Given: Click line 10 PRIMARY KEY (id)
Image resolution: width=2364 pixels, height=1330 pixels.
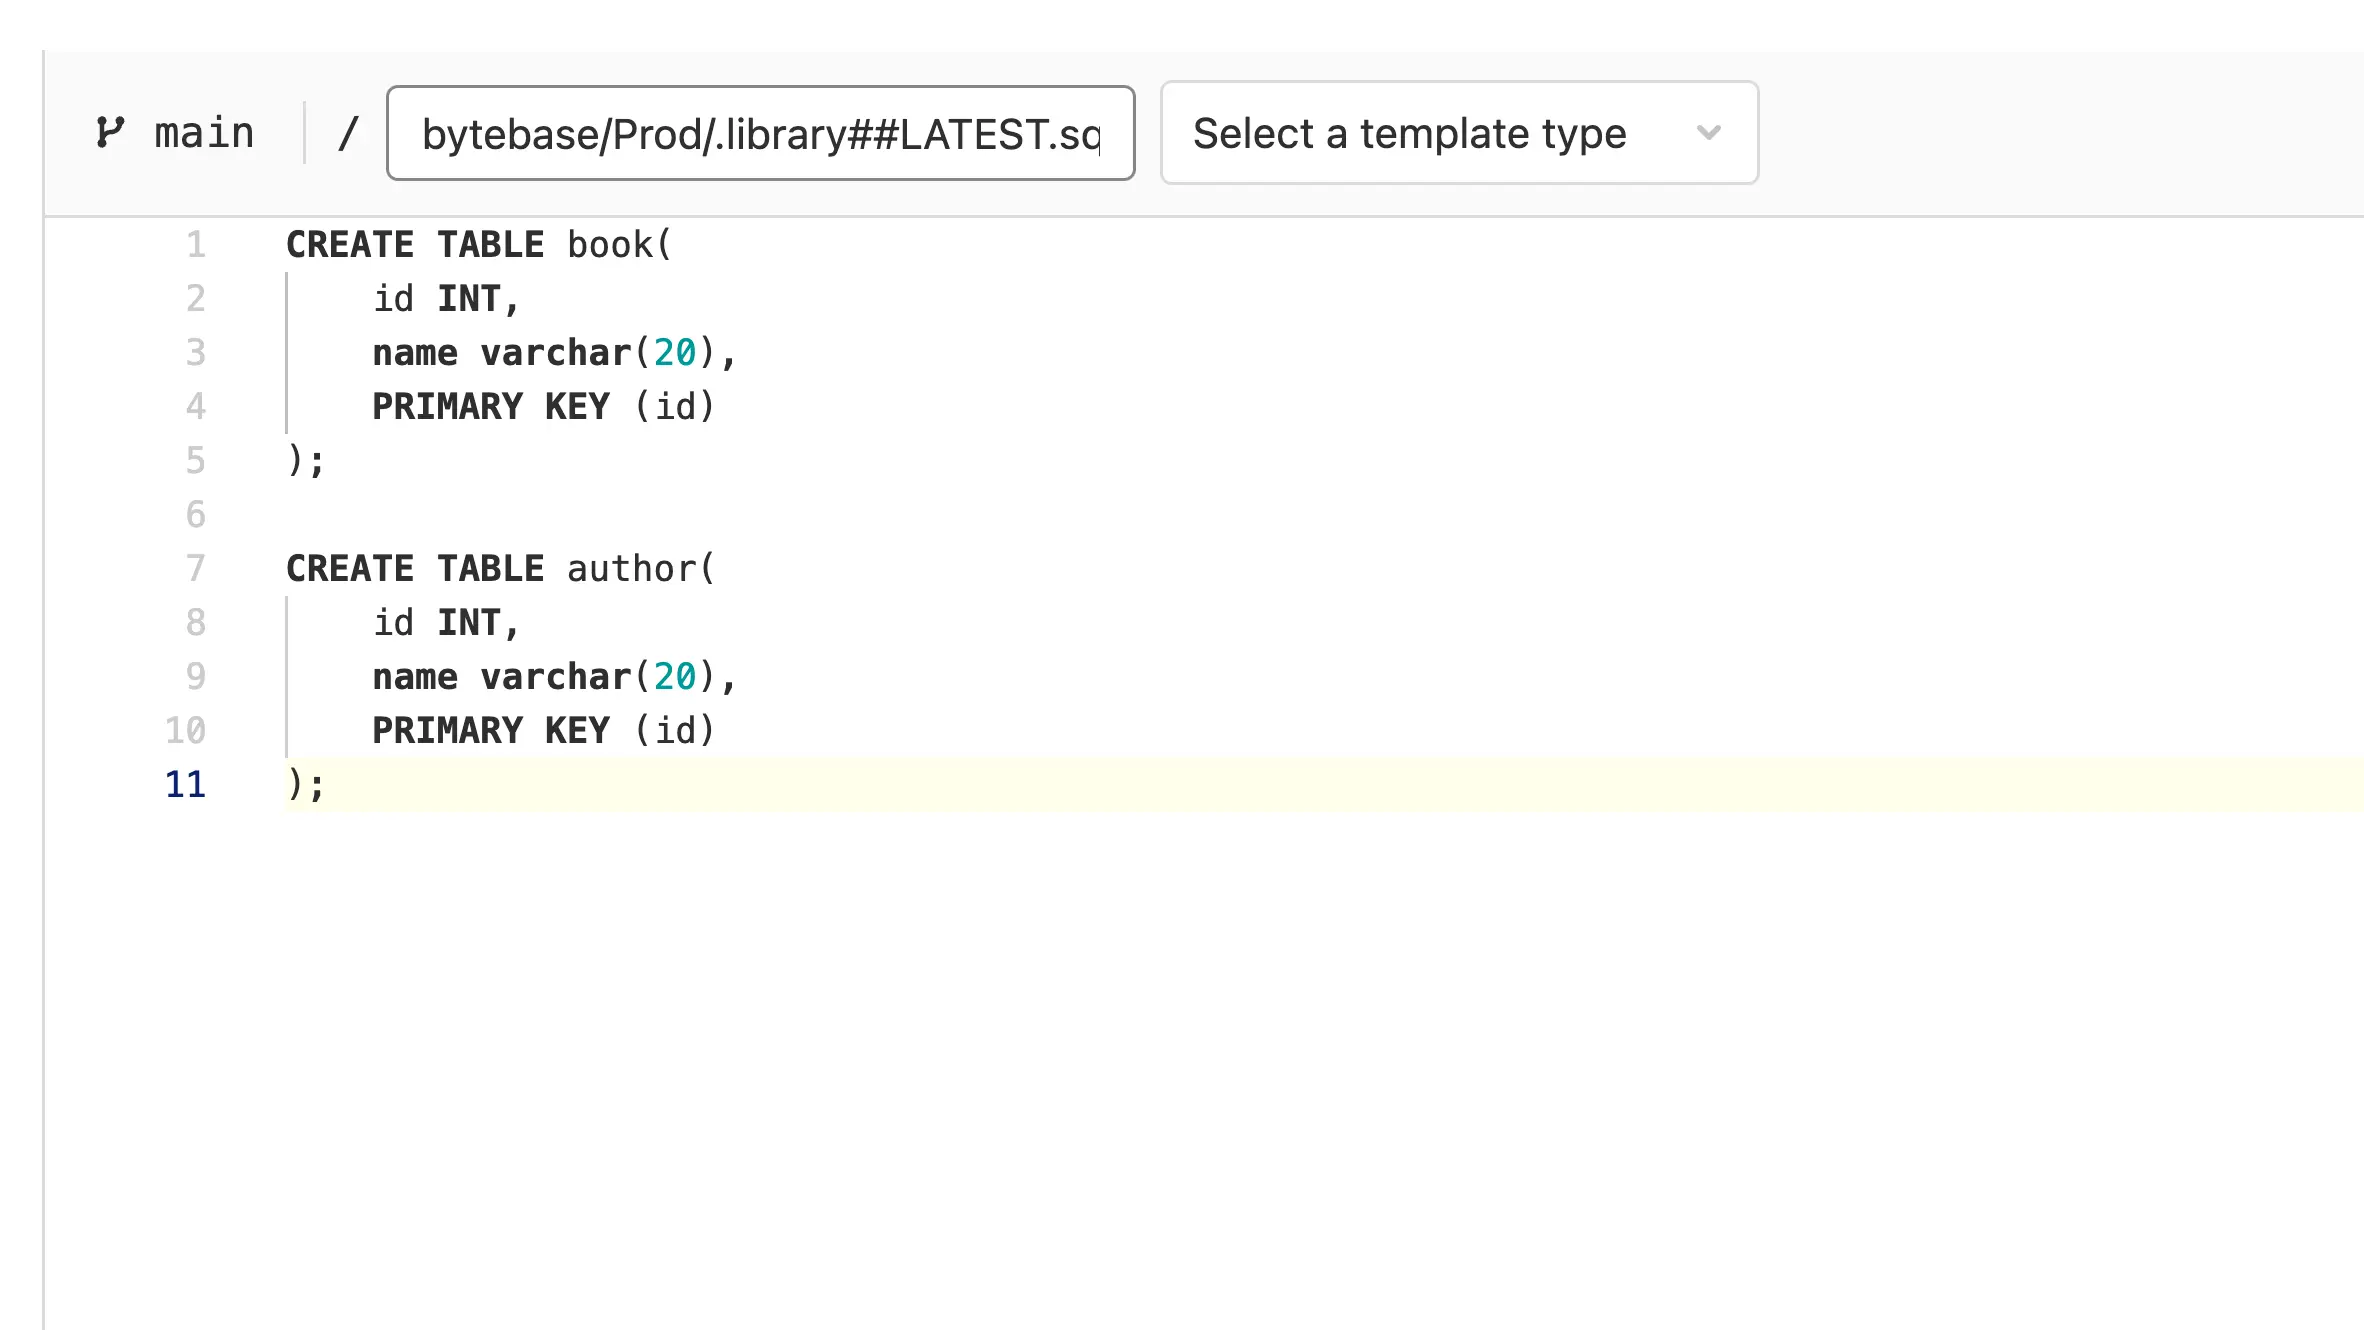Looking at the screenshot, I should (x=543, y=731).
